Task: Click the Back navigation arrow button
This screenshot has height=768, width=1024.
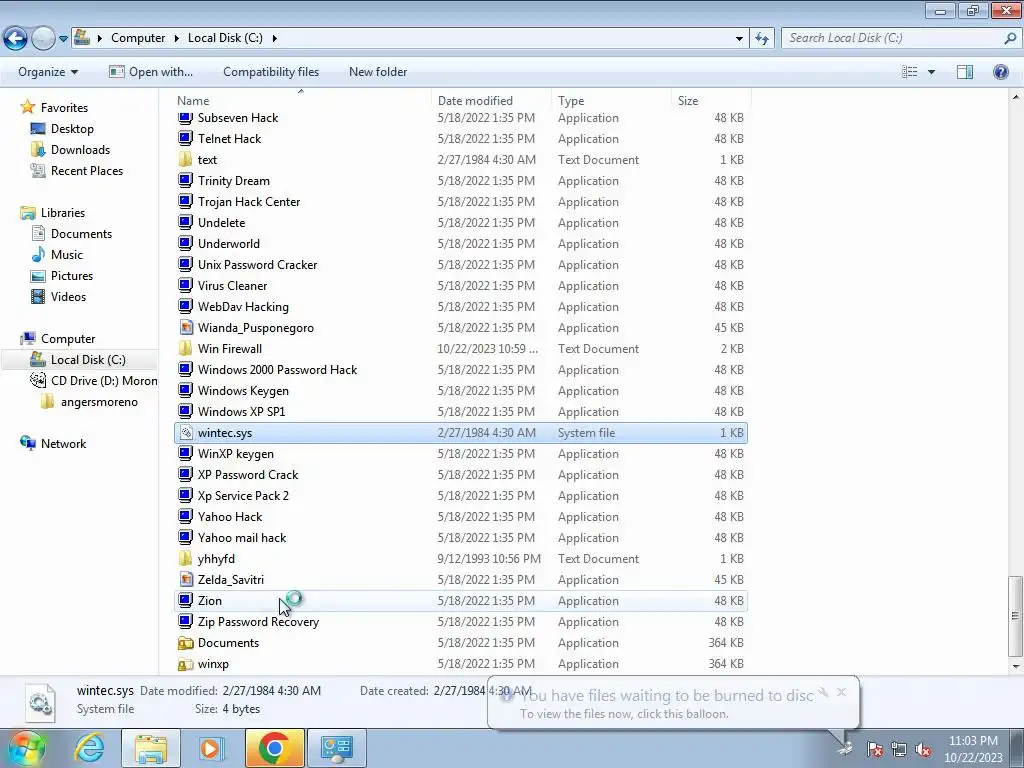Action: coord(16,39)
